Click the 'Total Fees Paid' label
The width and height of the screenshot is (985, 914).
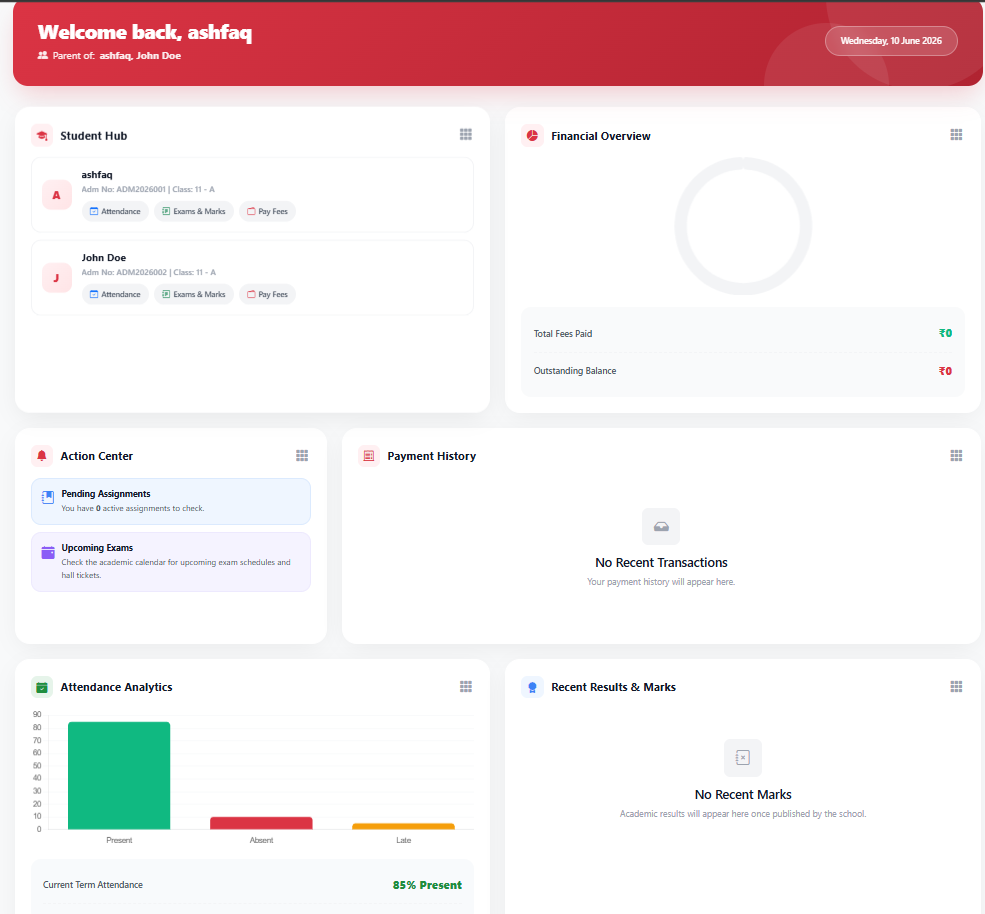click(x=563, y=334)
